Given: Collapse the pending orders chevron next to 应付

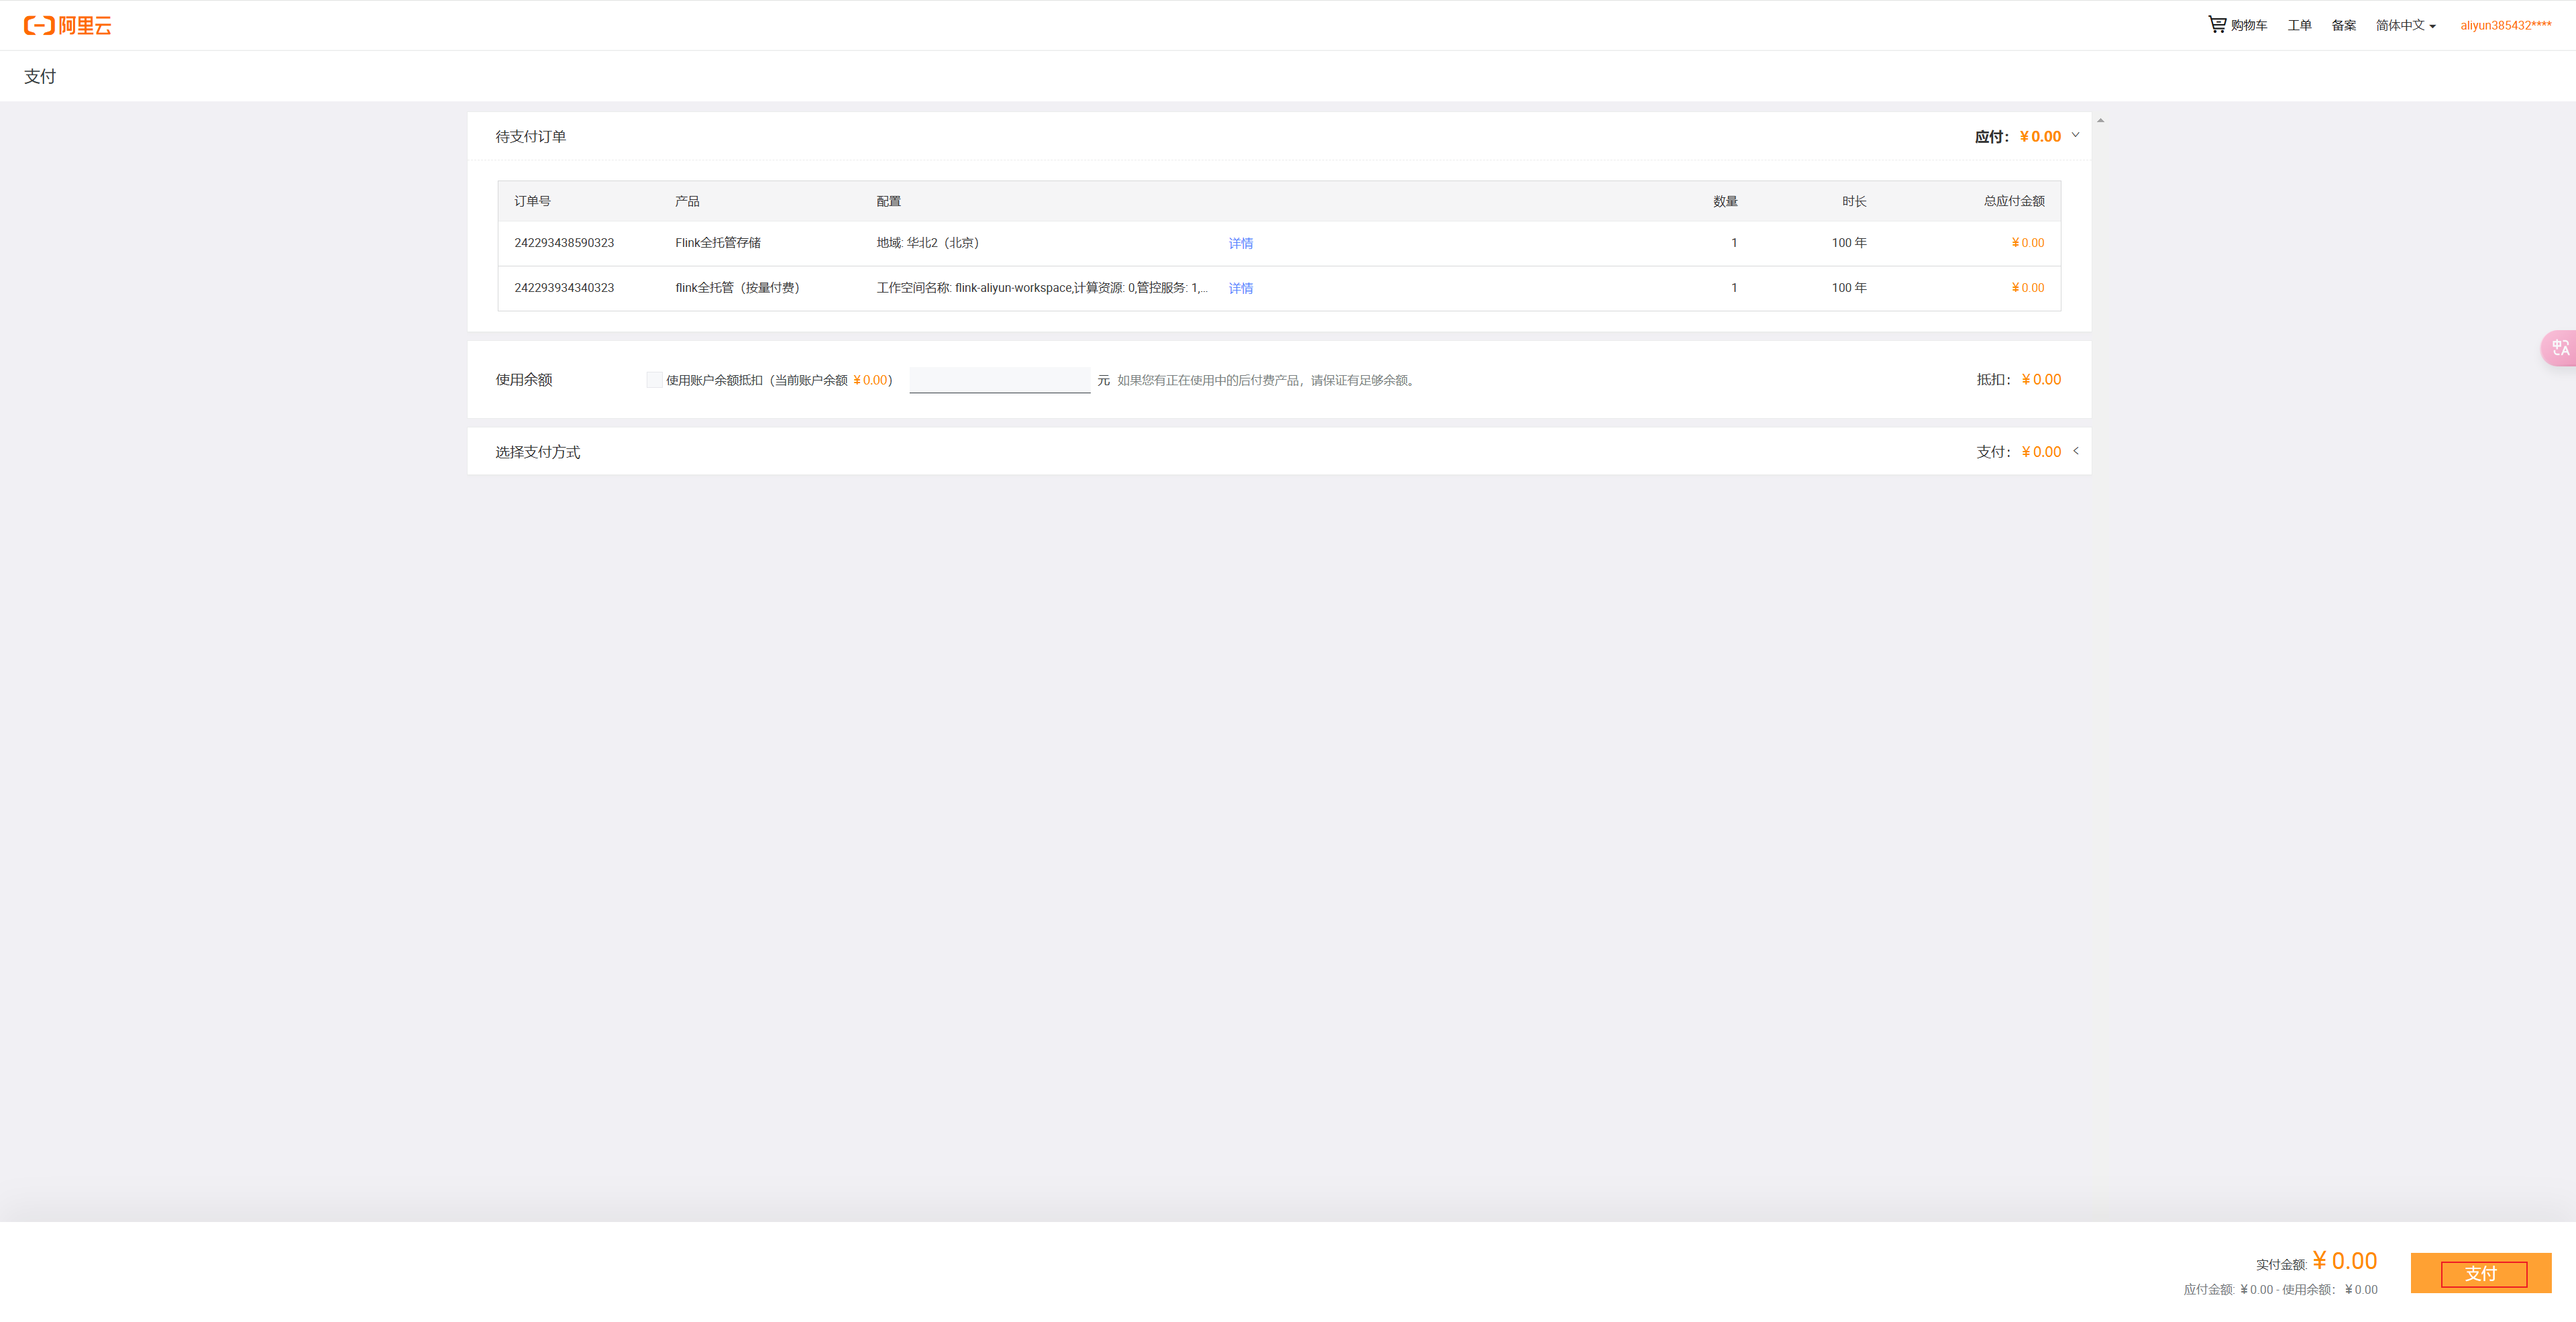Looking at the screenshot, I should coord(2075,135).
